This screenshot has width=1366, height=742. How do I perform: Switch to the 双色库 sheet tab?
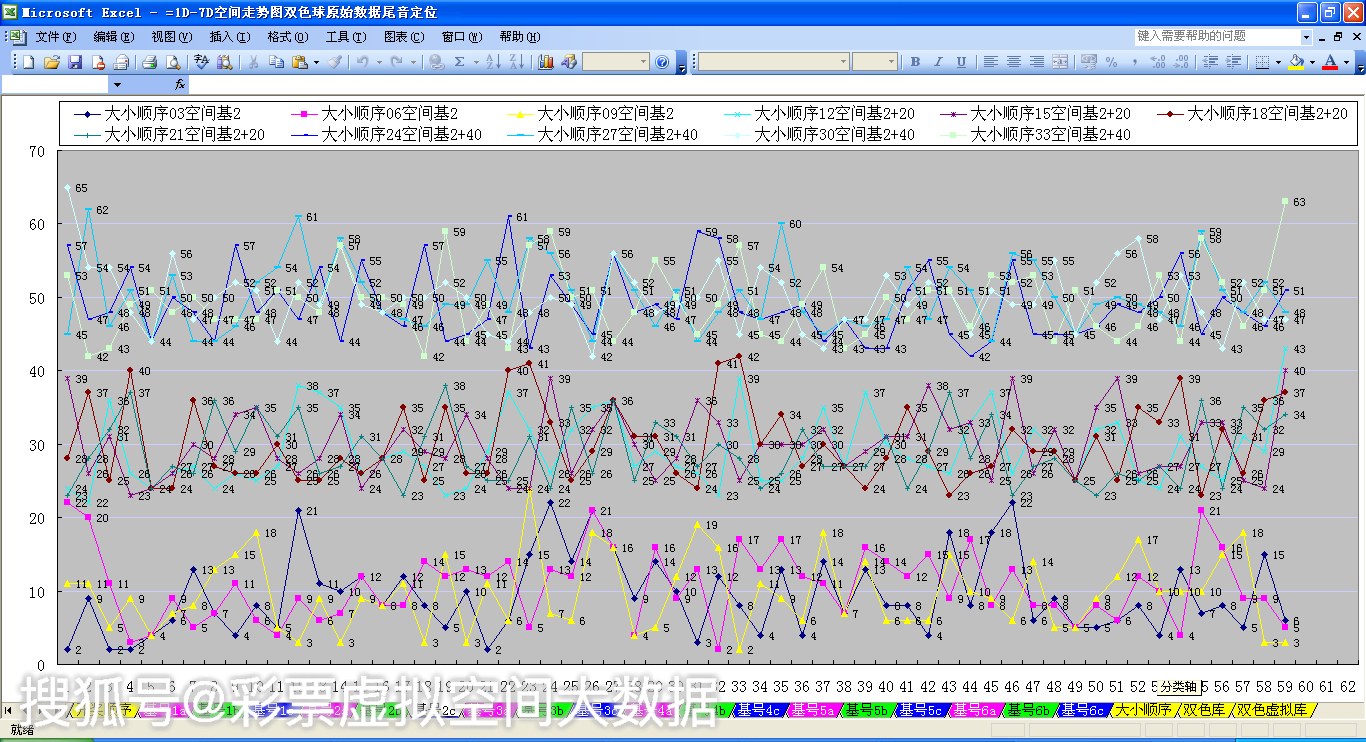pyautogui.click(x=1203, y=710)
